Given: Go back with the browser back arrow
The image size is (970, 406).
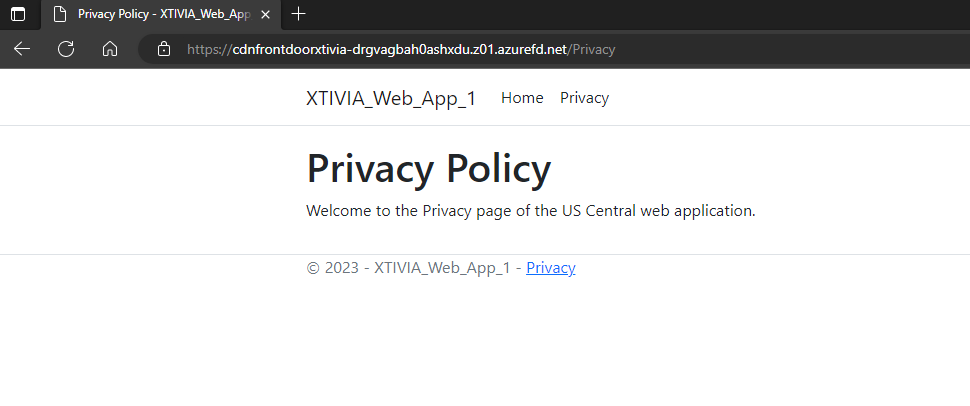Looking at the screenshot, I should click(x=22, y=49).
